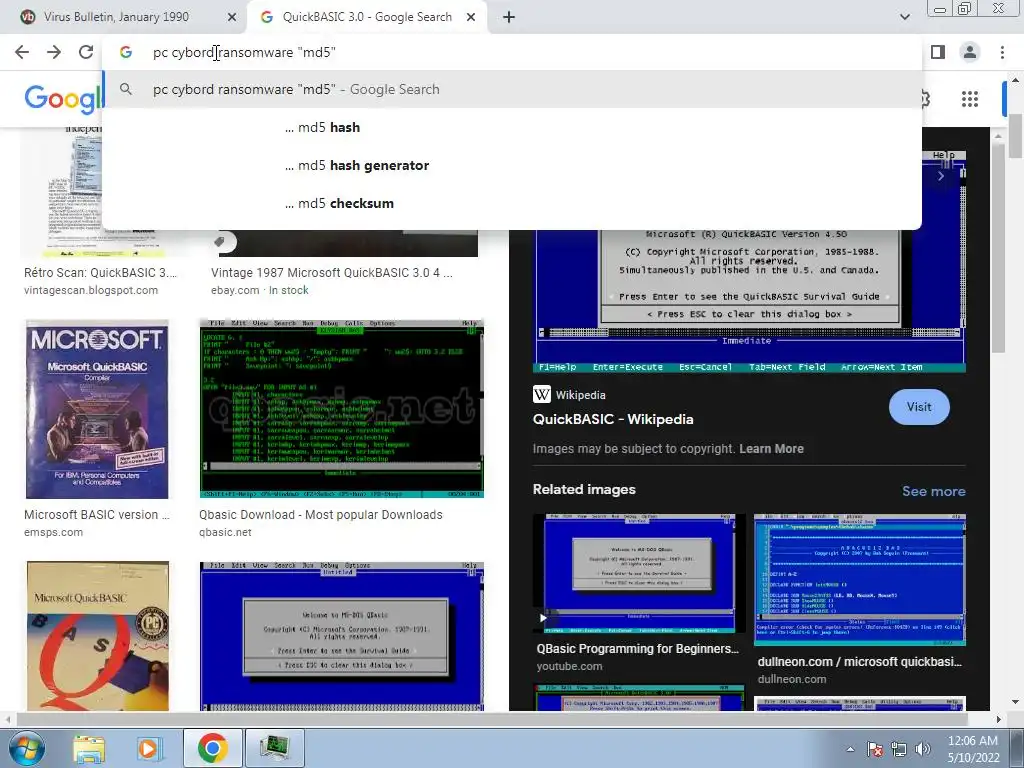This screenshot has width=1024, height=768.
Task: Pick the 'md5 checksum' suggestion
Action: tap(512, 203)
